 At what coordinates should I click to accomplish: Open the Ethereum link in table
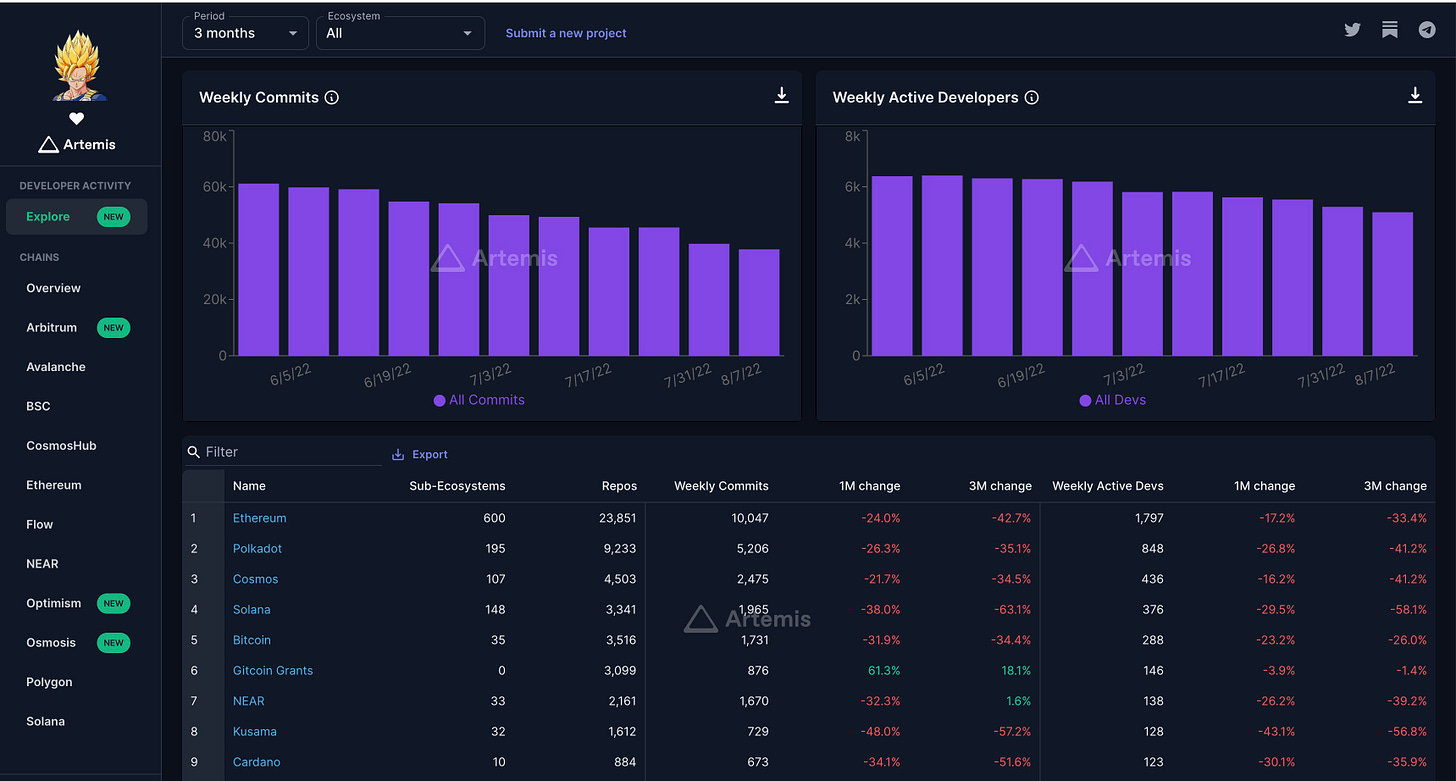pos(260,518)
